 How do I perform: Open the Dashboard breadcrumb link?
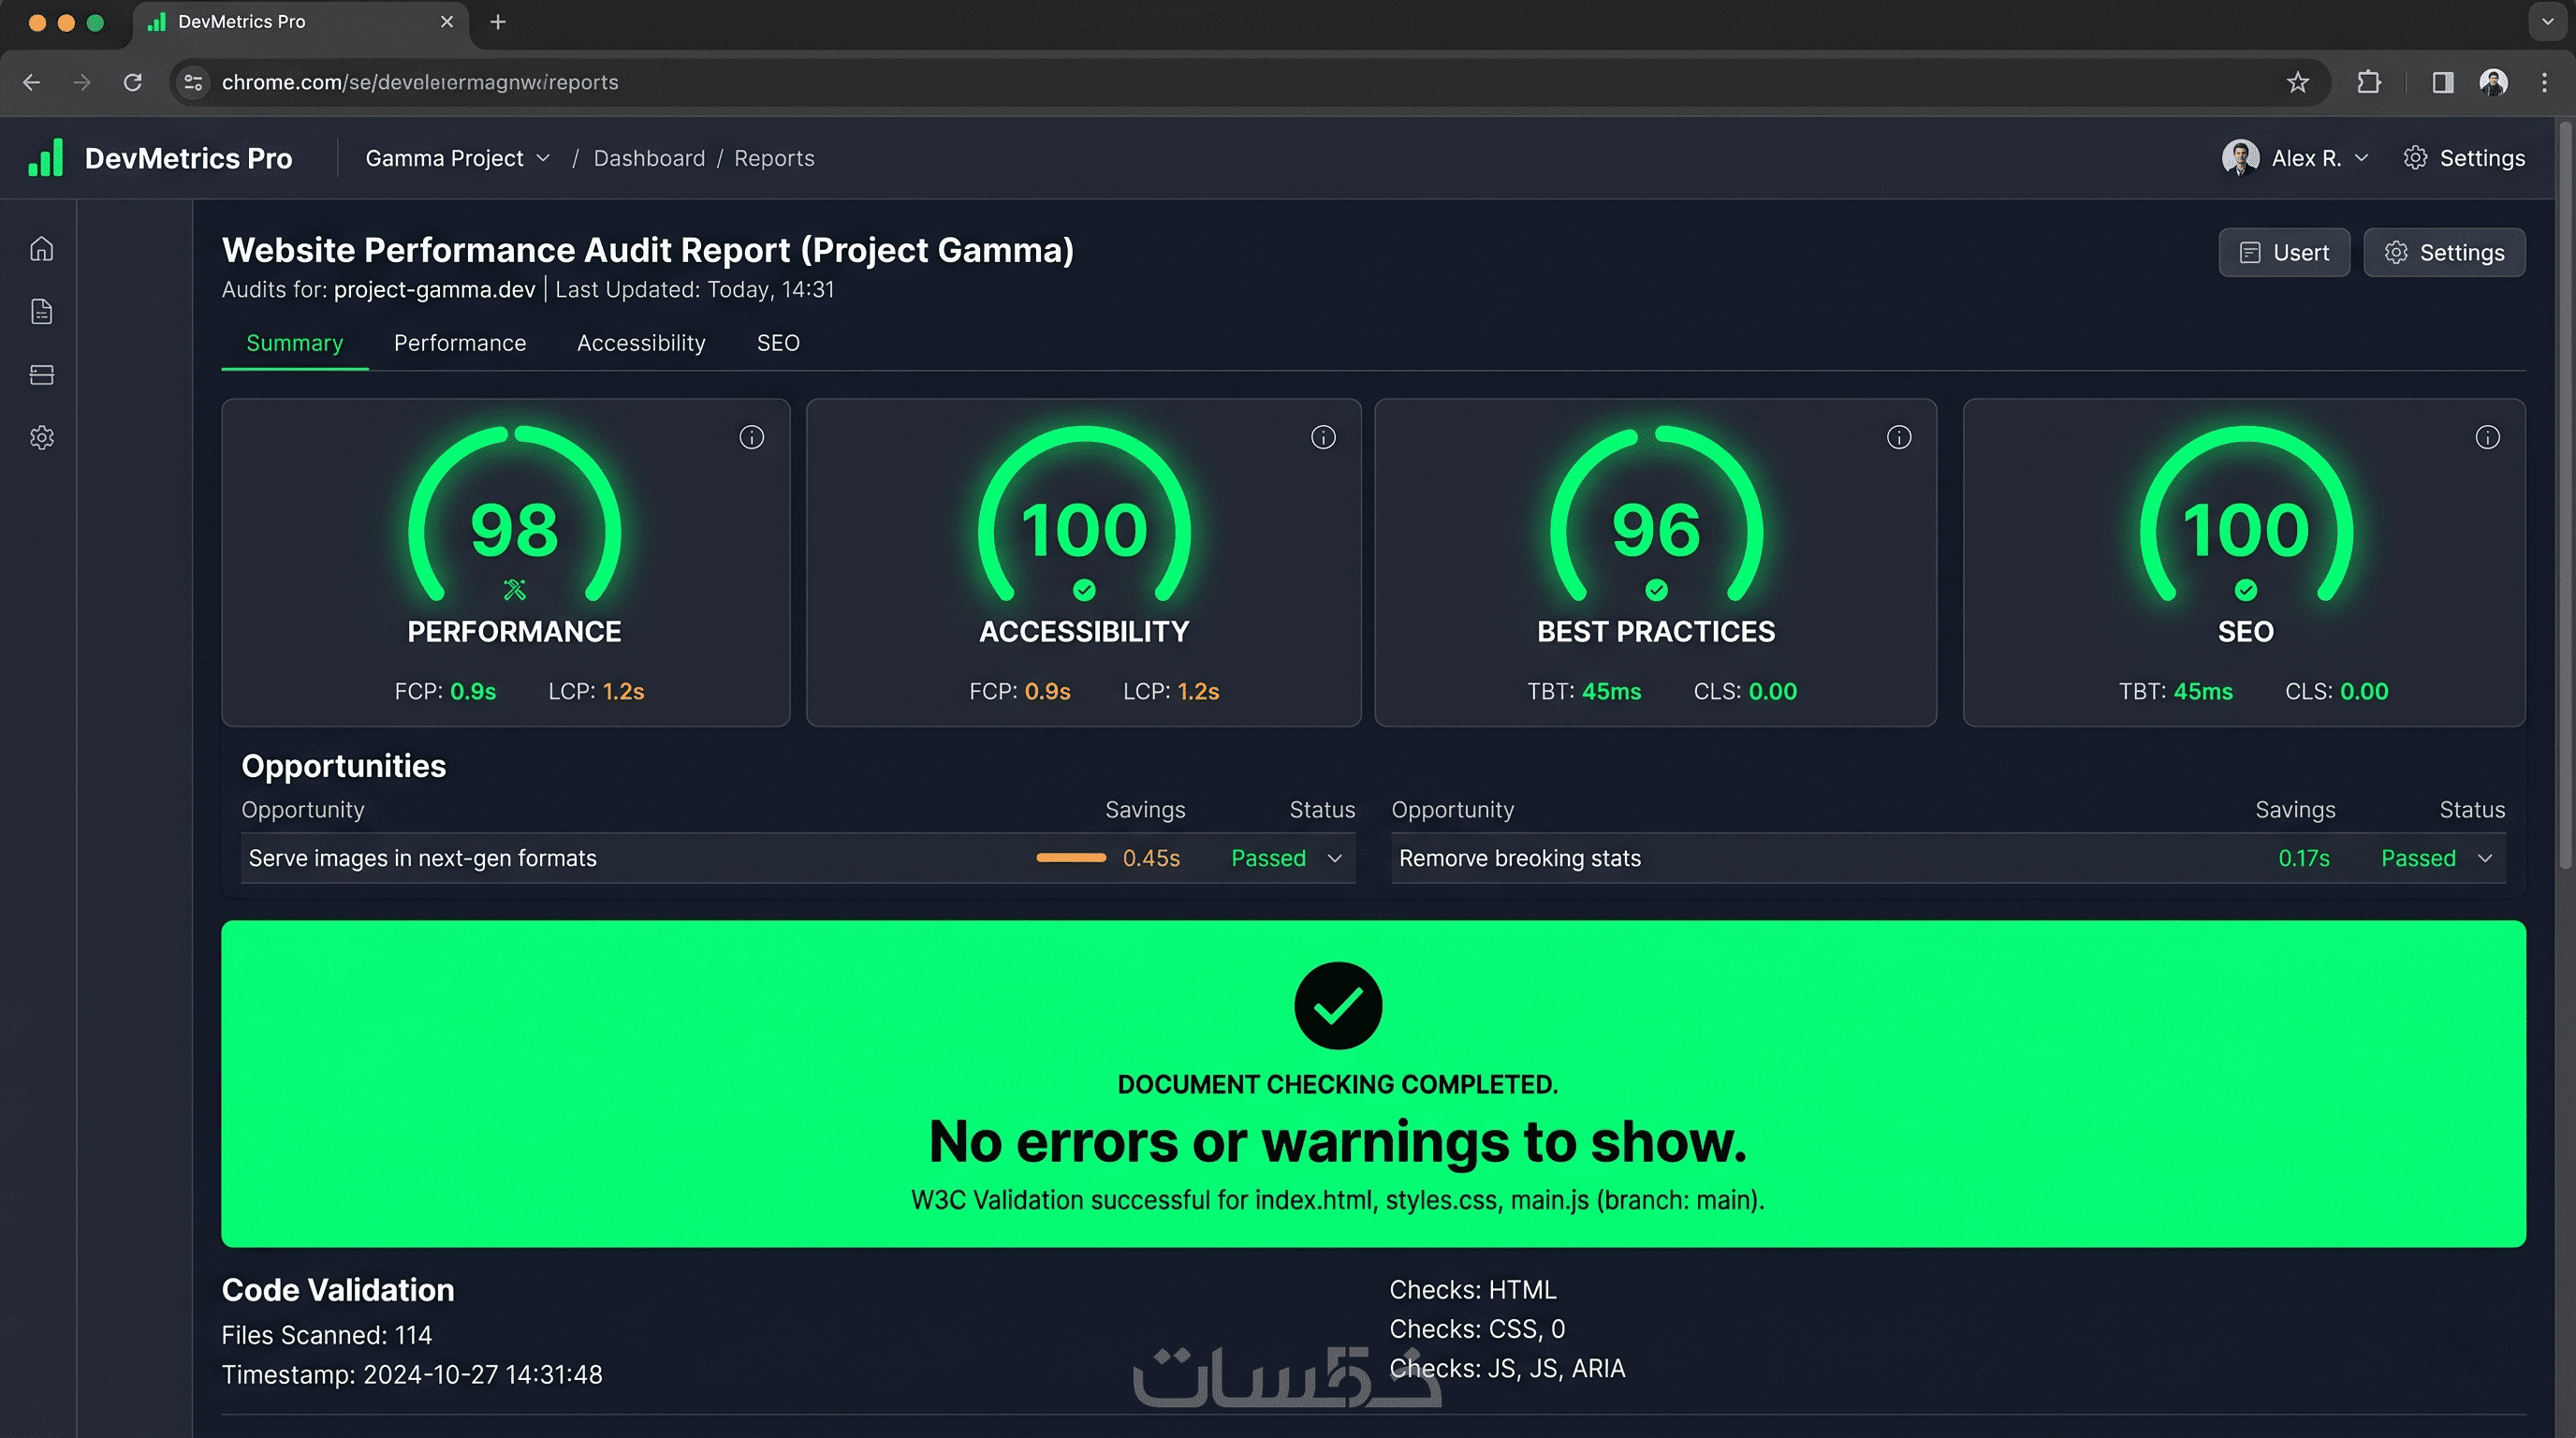coord(649,158)
